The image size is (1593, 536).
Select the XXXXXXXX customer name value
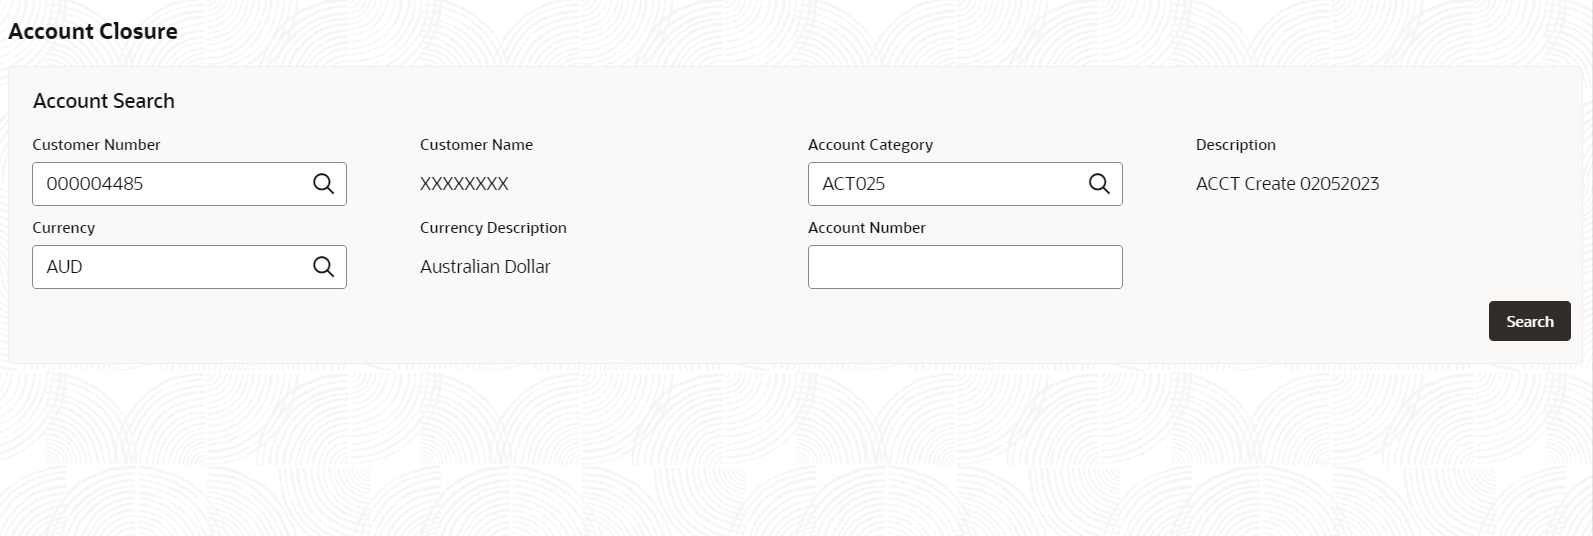coord(464,184)
